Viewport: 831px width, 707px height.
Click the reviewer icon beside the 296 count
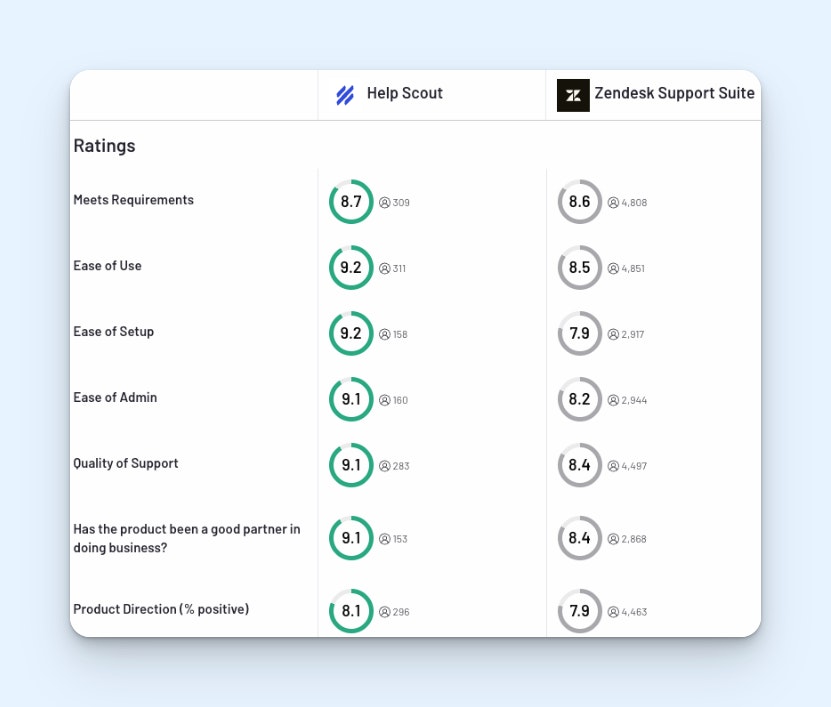pyautogui.click(x=385, y=612)
